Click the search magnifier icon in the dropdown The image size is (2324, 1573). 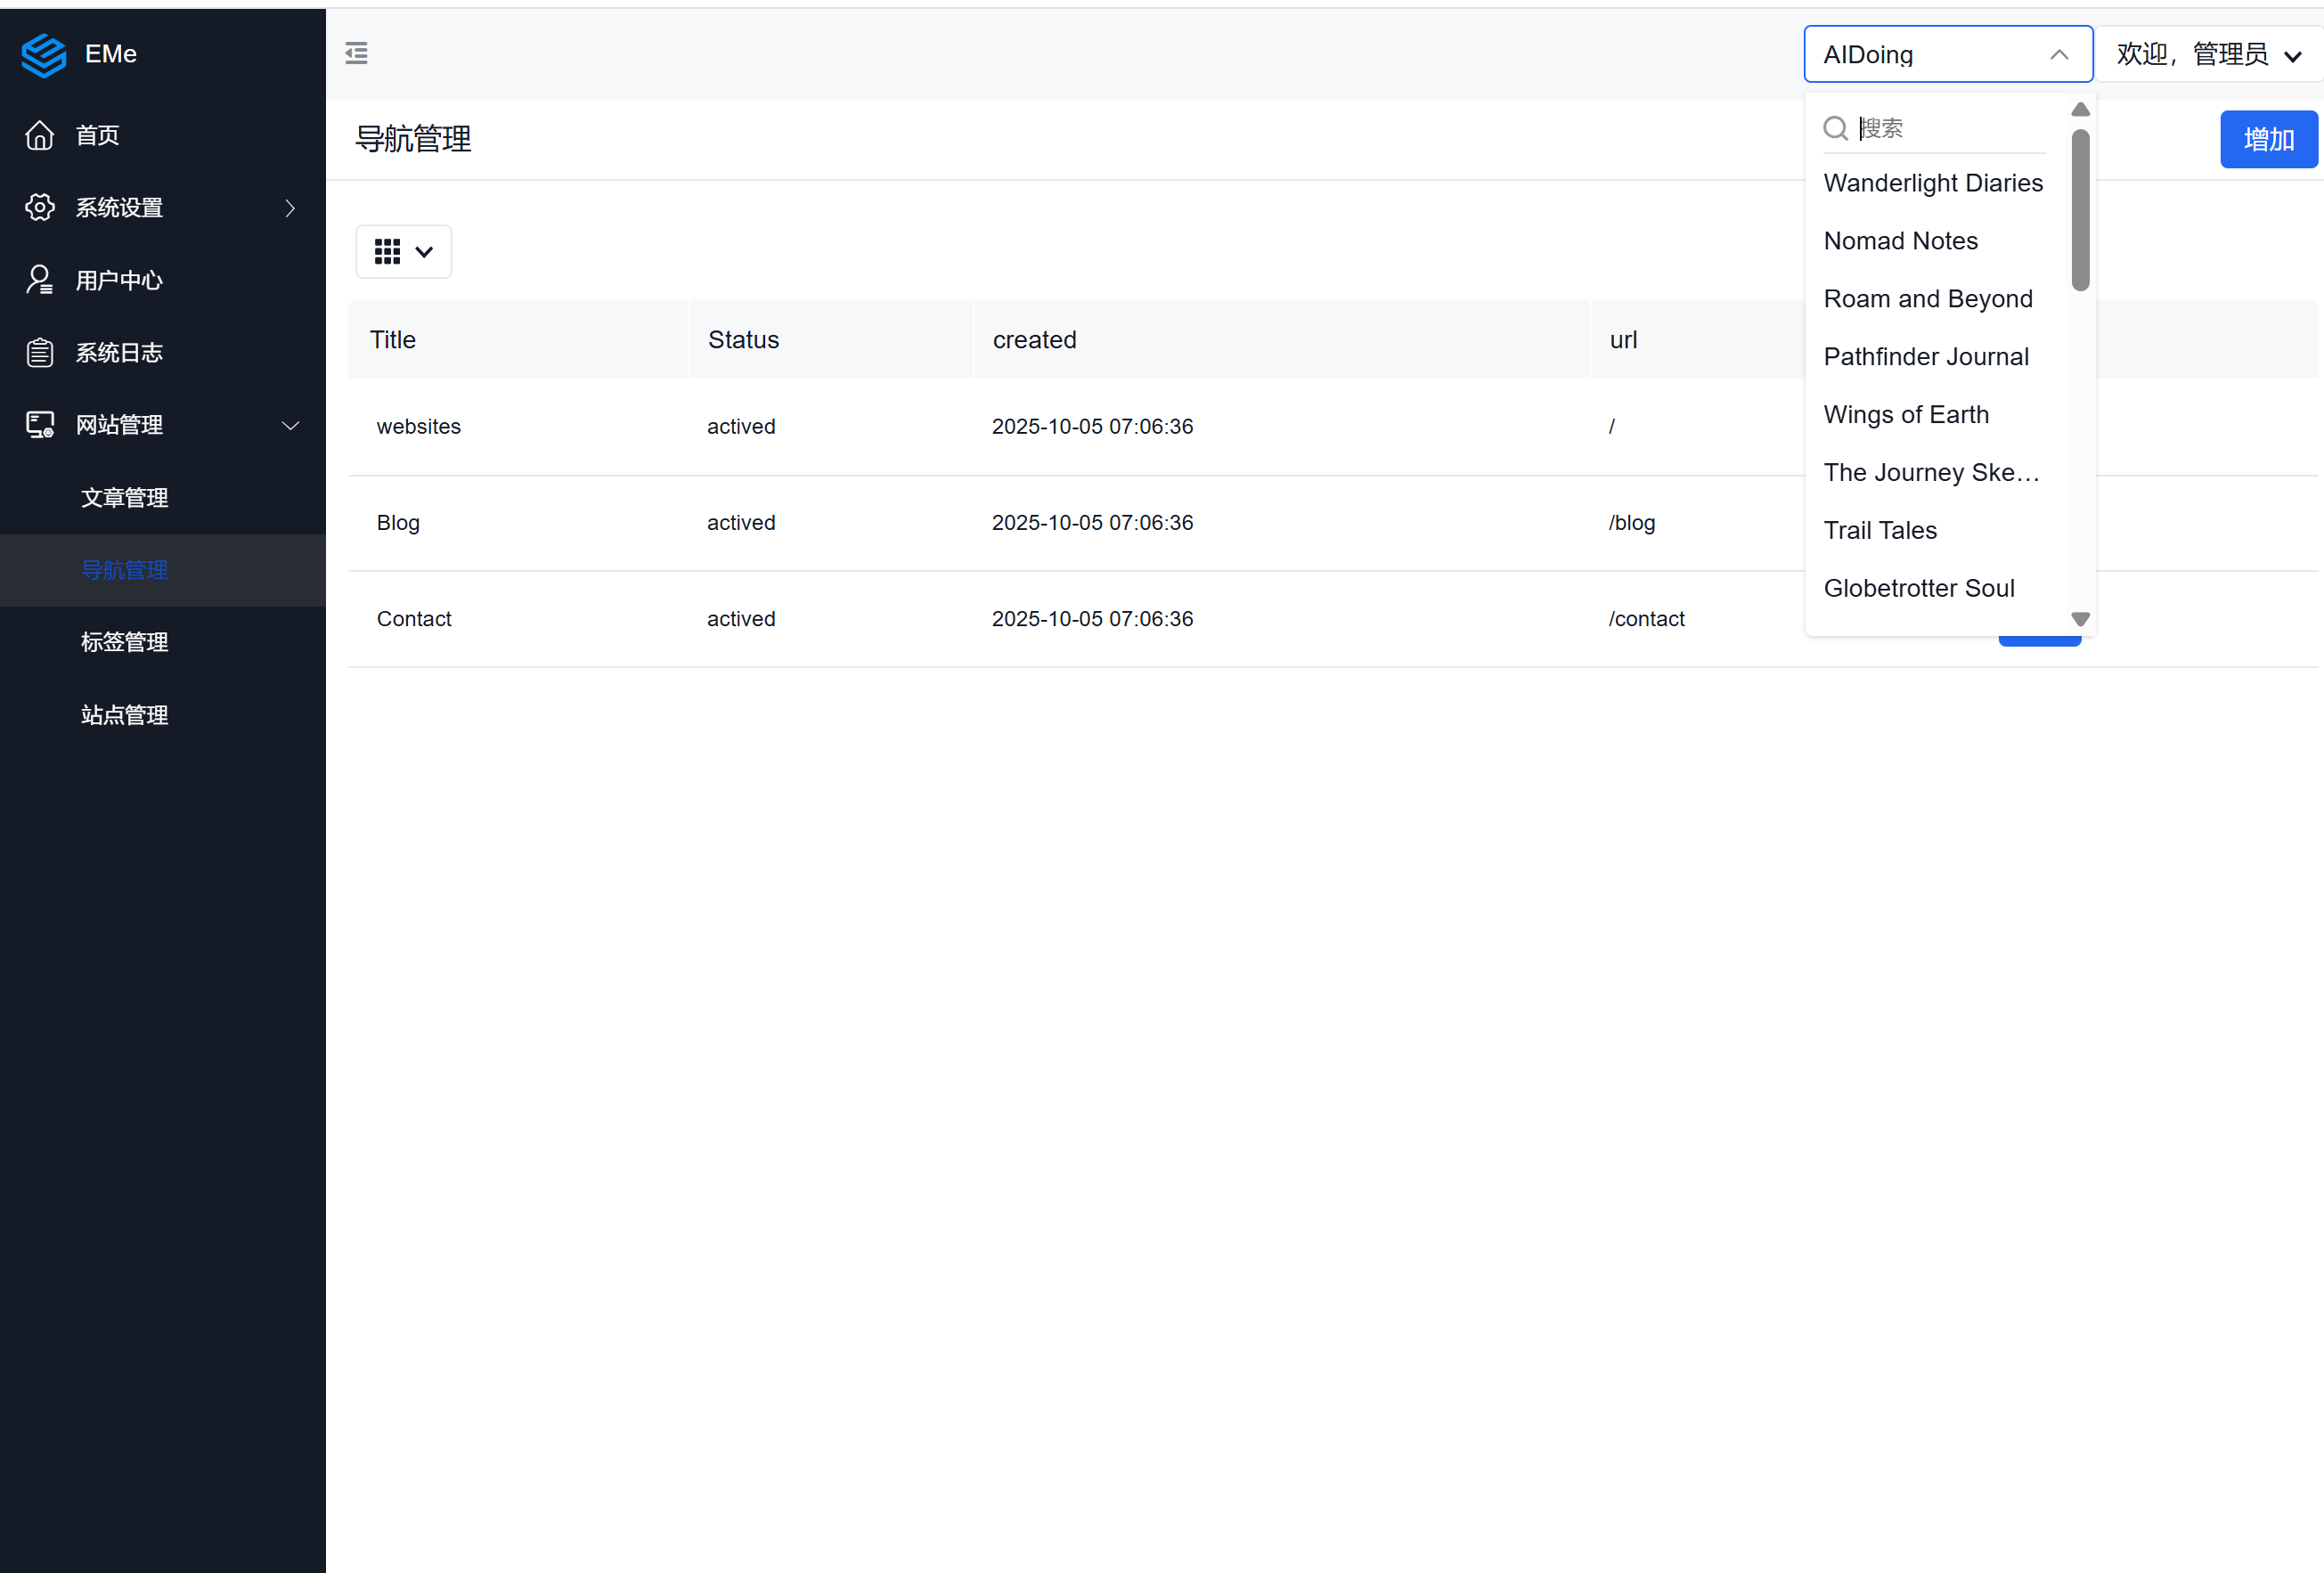click(x=1835, y=128)
